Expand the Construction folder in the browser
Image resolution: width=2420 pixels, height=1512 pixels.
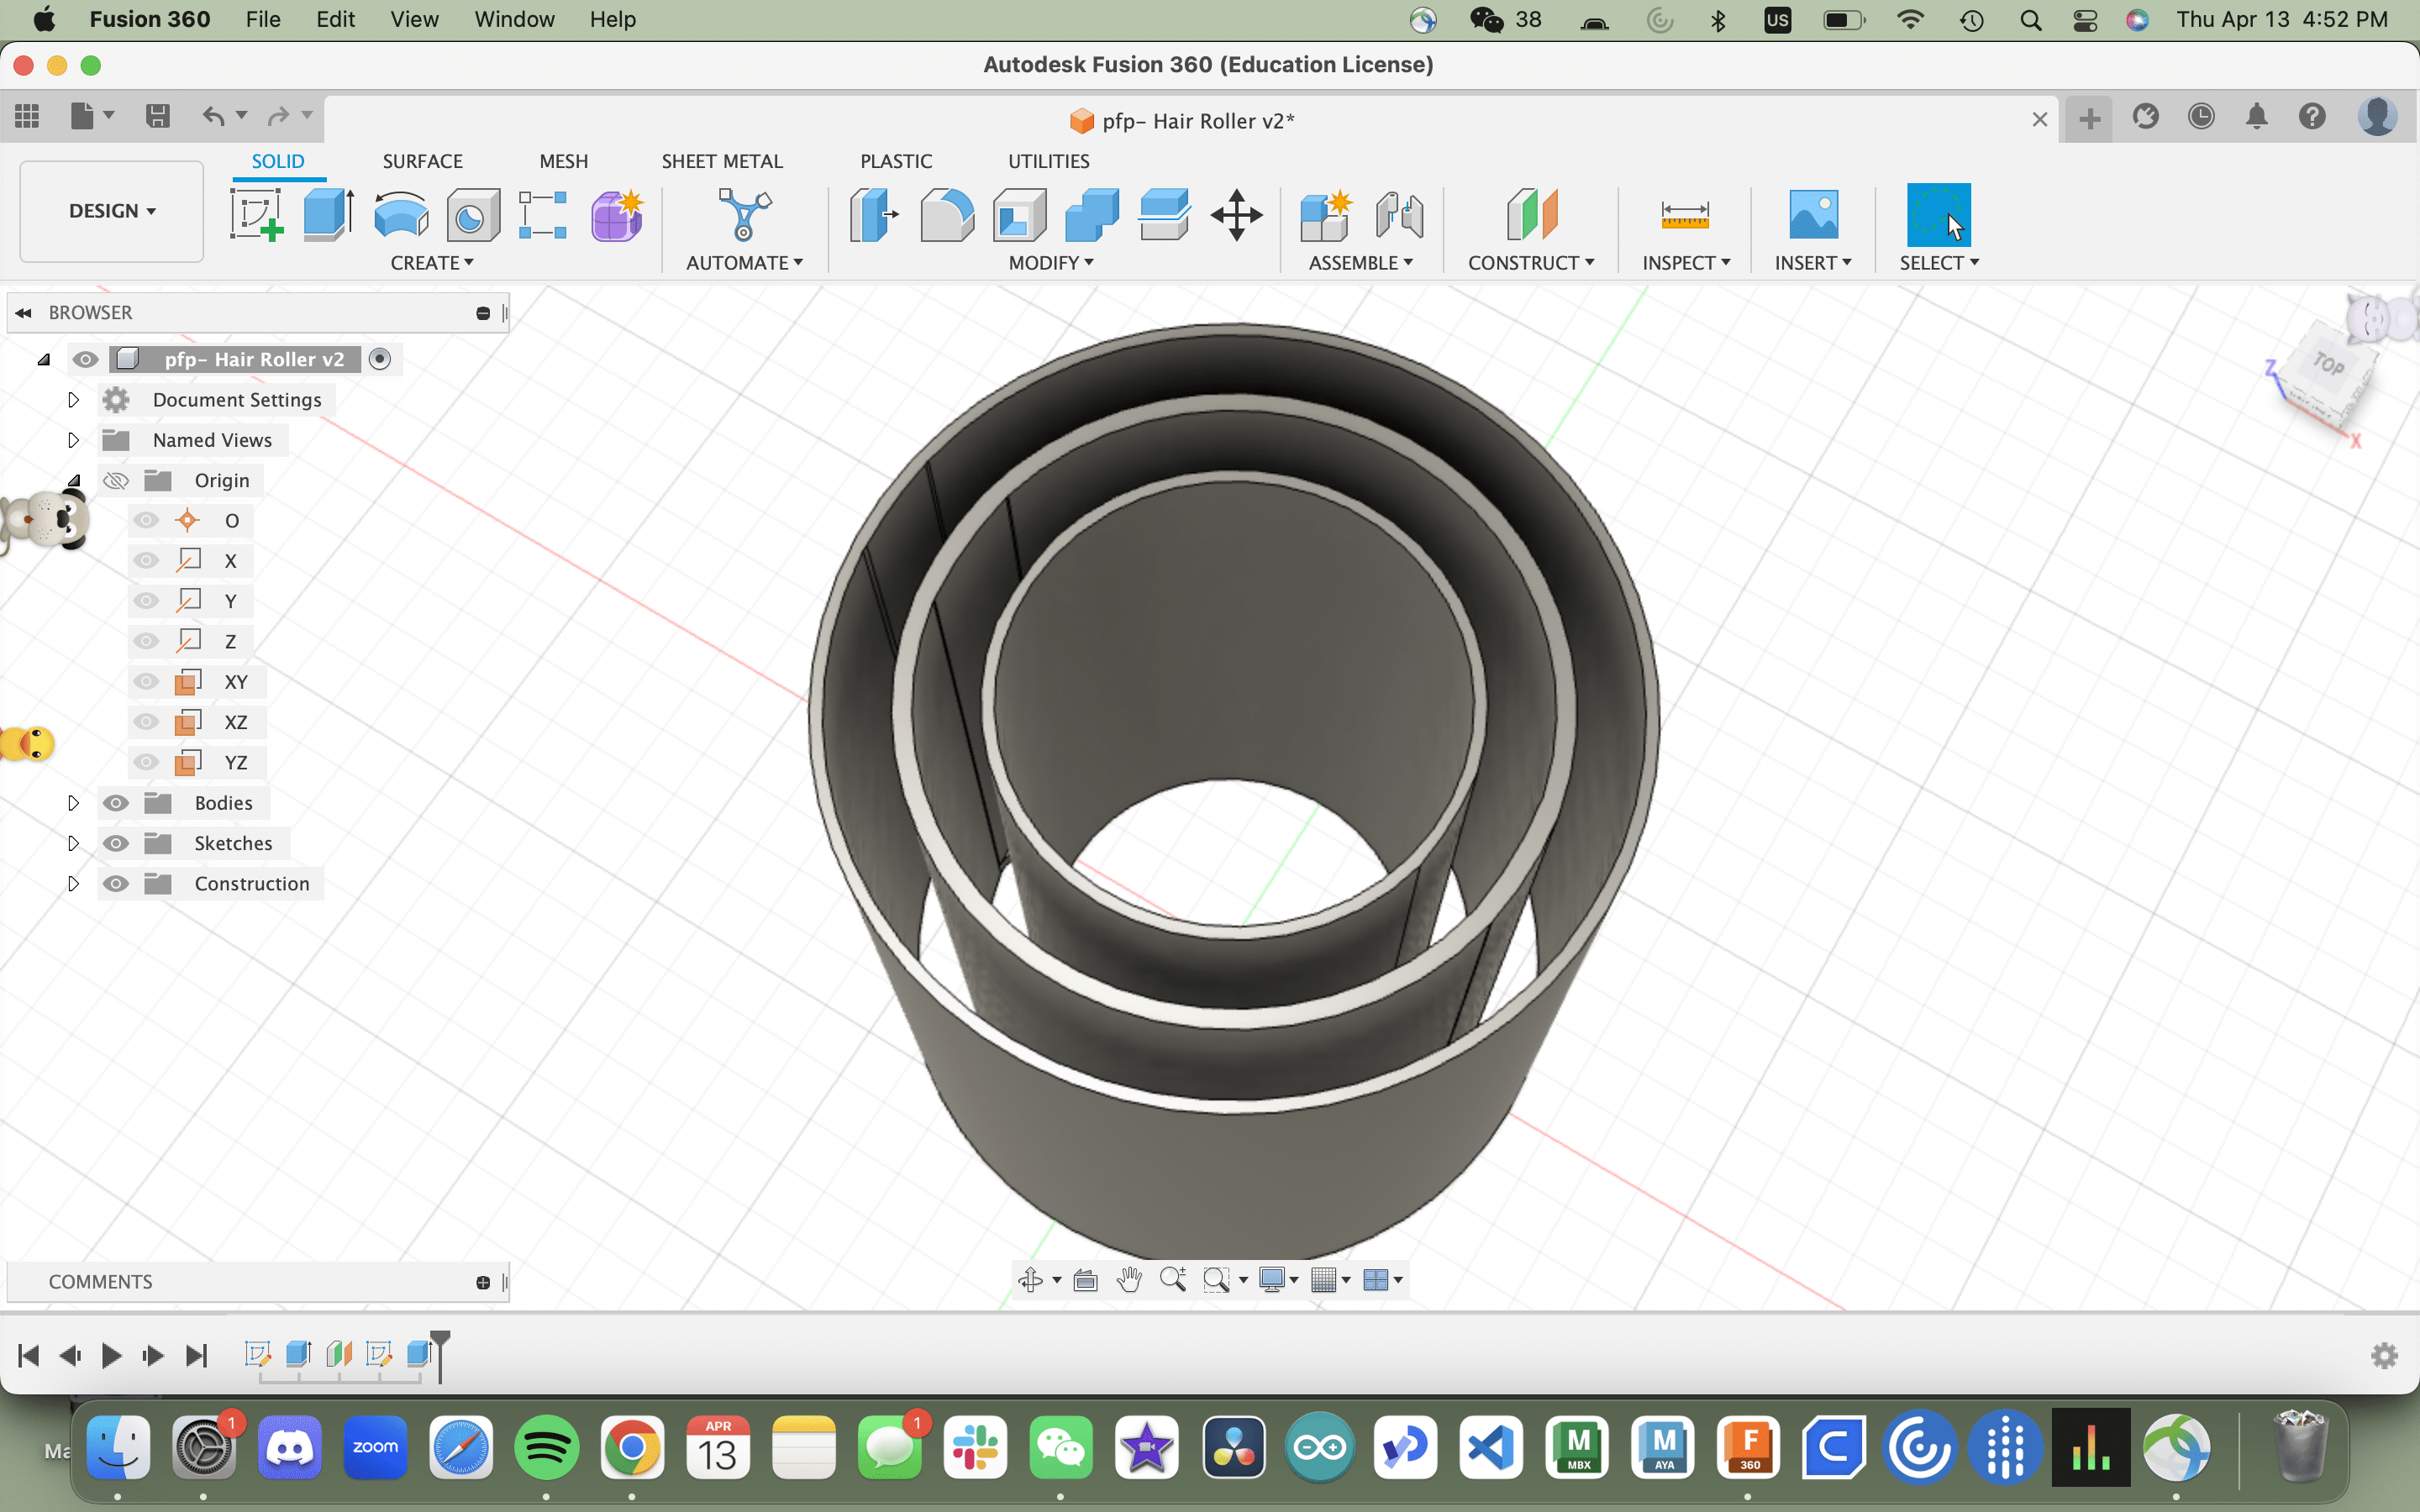point(73,883)
